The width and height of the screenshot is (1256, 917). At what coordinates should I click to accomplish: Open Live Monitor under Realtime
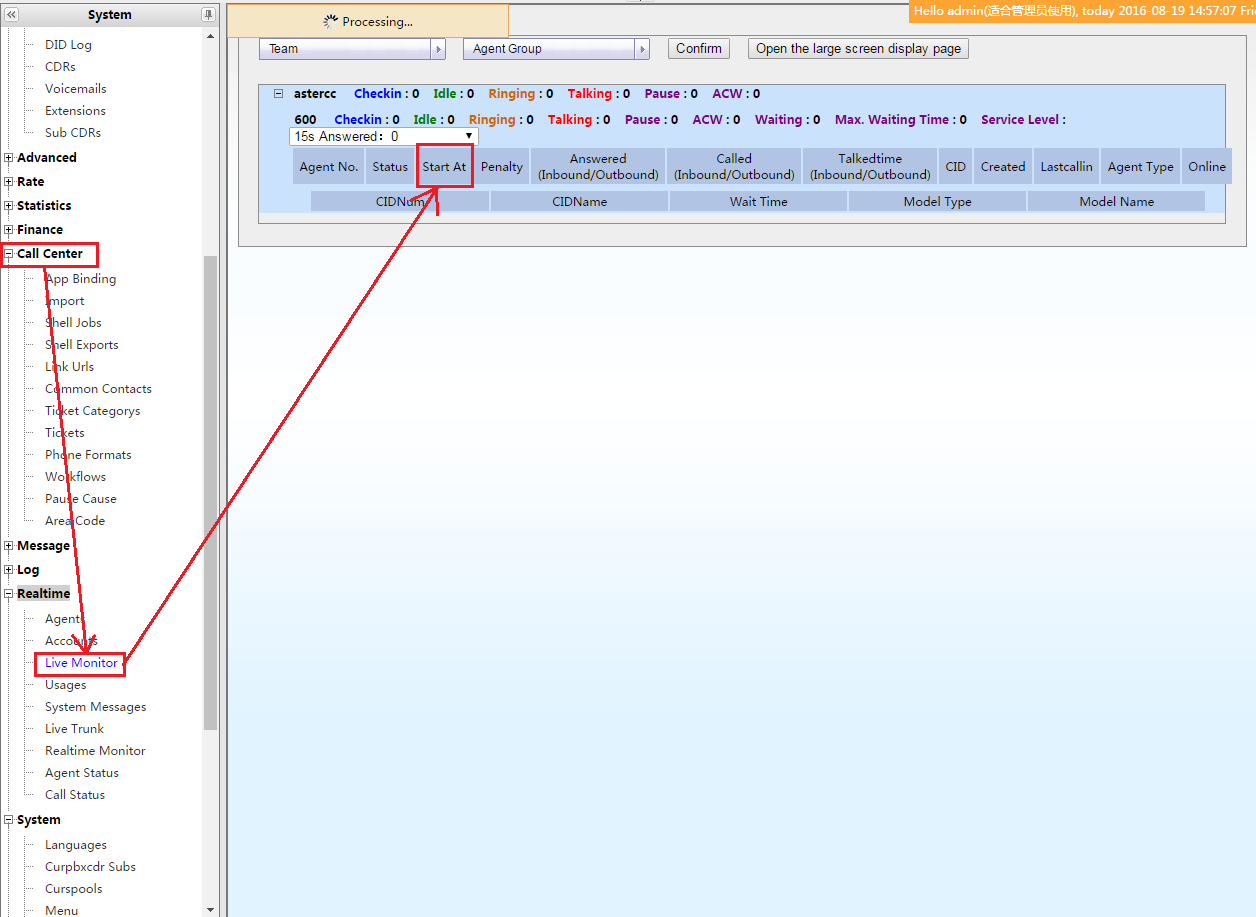(x=81, y=663)
